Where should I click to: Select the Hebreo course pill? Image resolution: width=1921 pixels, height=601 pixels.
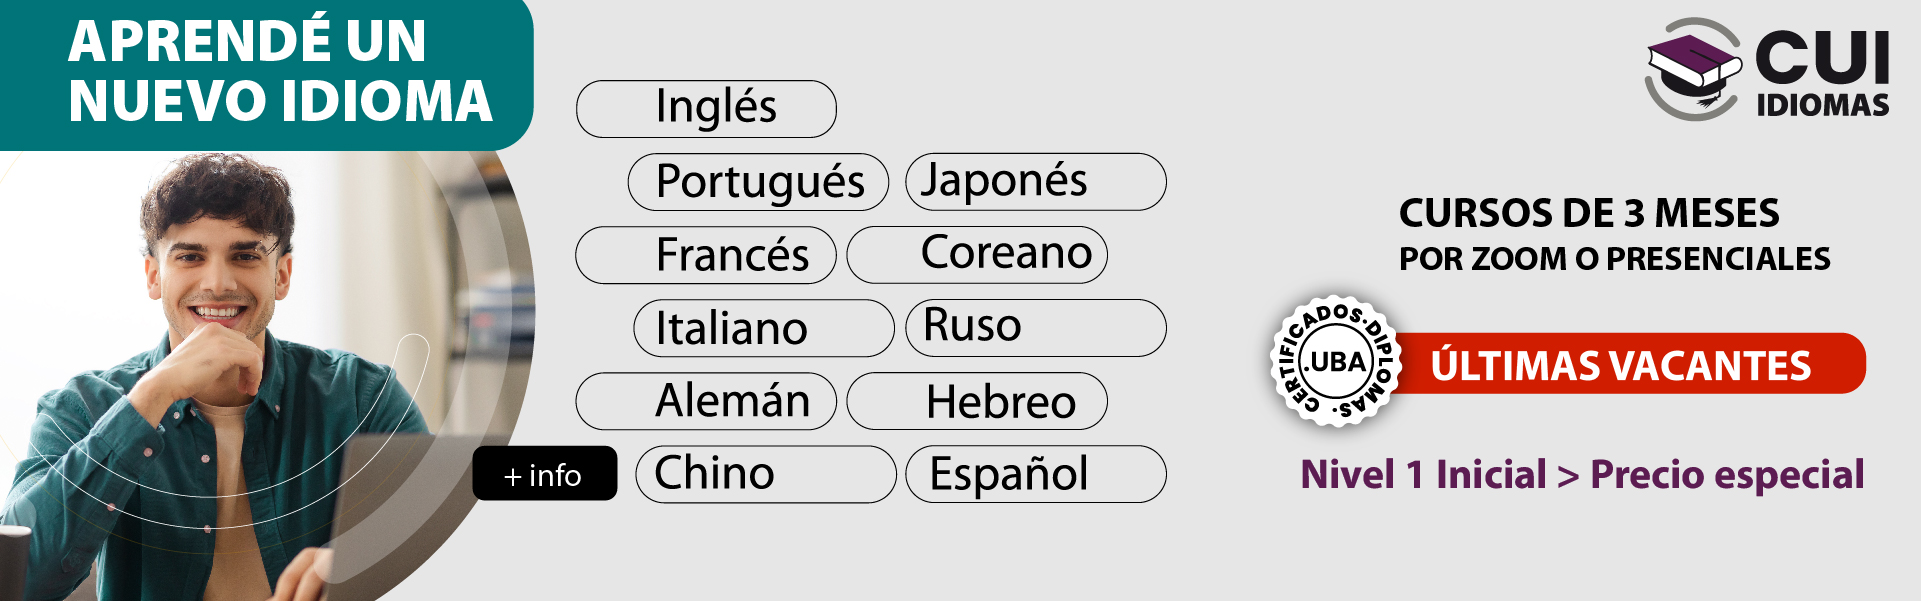(977, 401)
